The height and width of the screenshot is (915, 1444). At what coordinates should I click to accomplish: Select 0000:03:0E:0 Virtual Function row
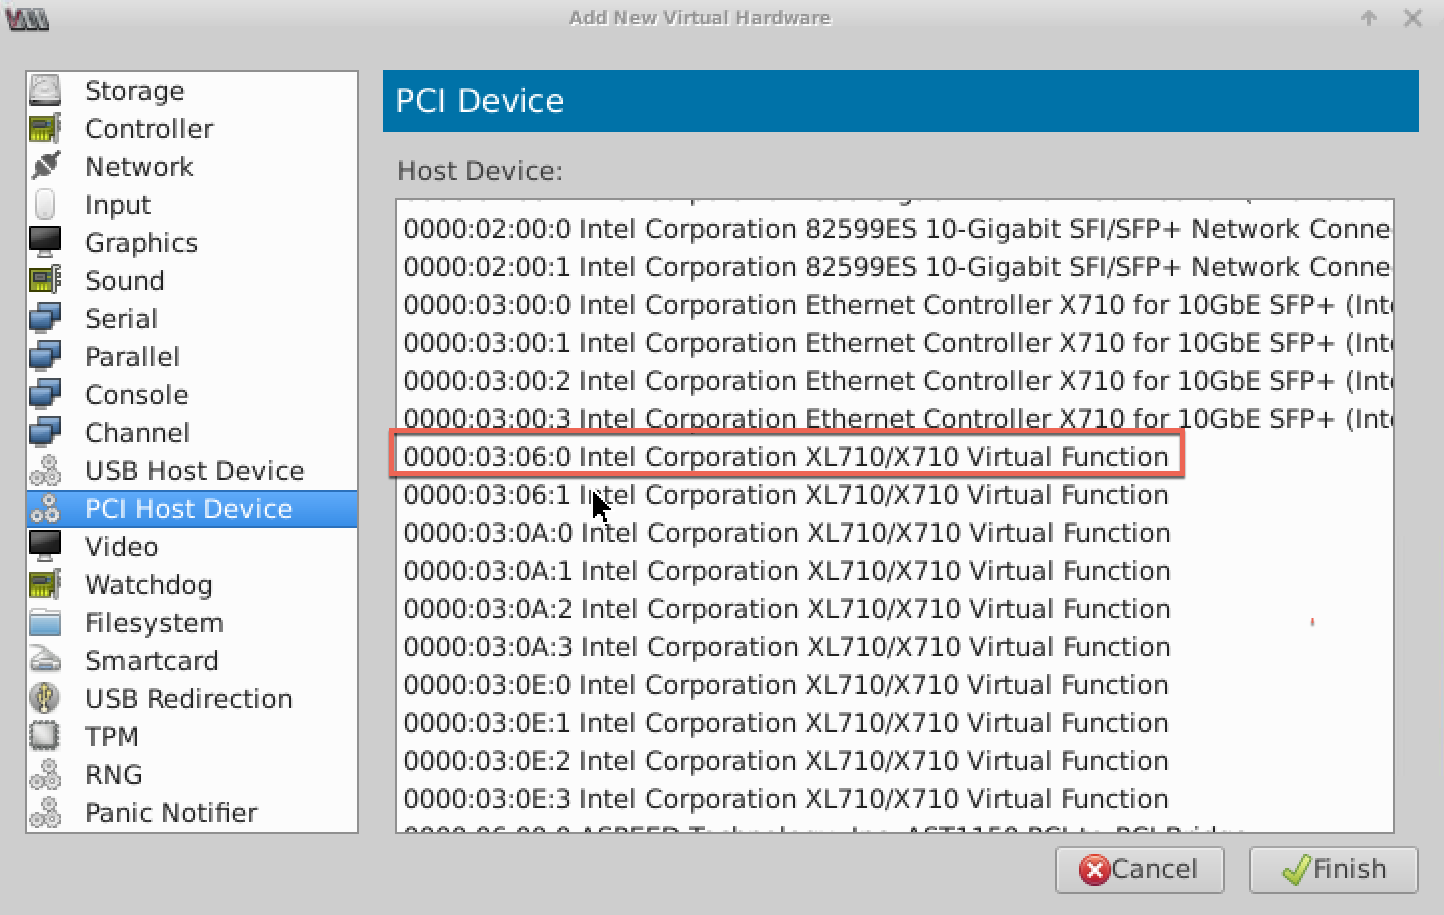tap(895, 685)
